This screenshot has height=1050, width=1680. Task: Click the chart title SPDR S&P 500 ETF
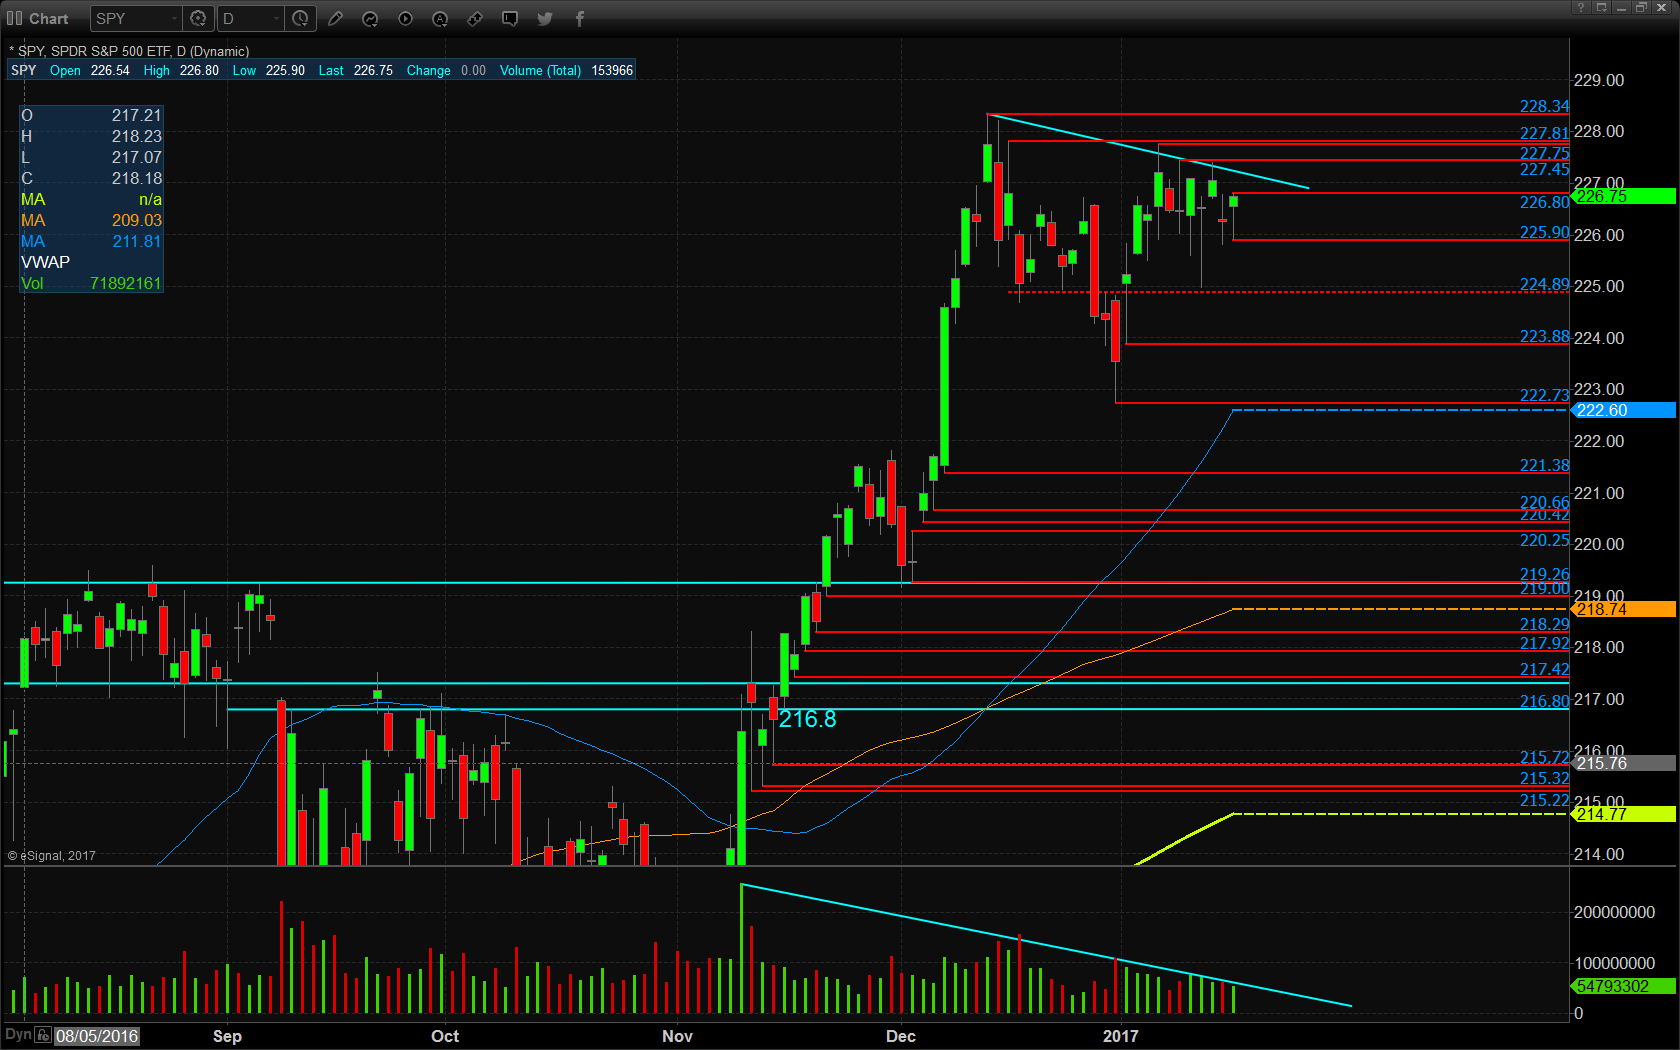pos(111,51)
